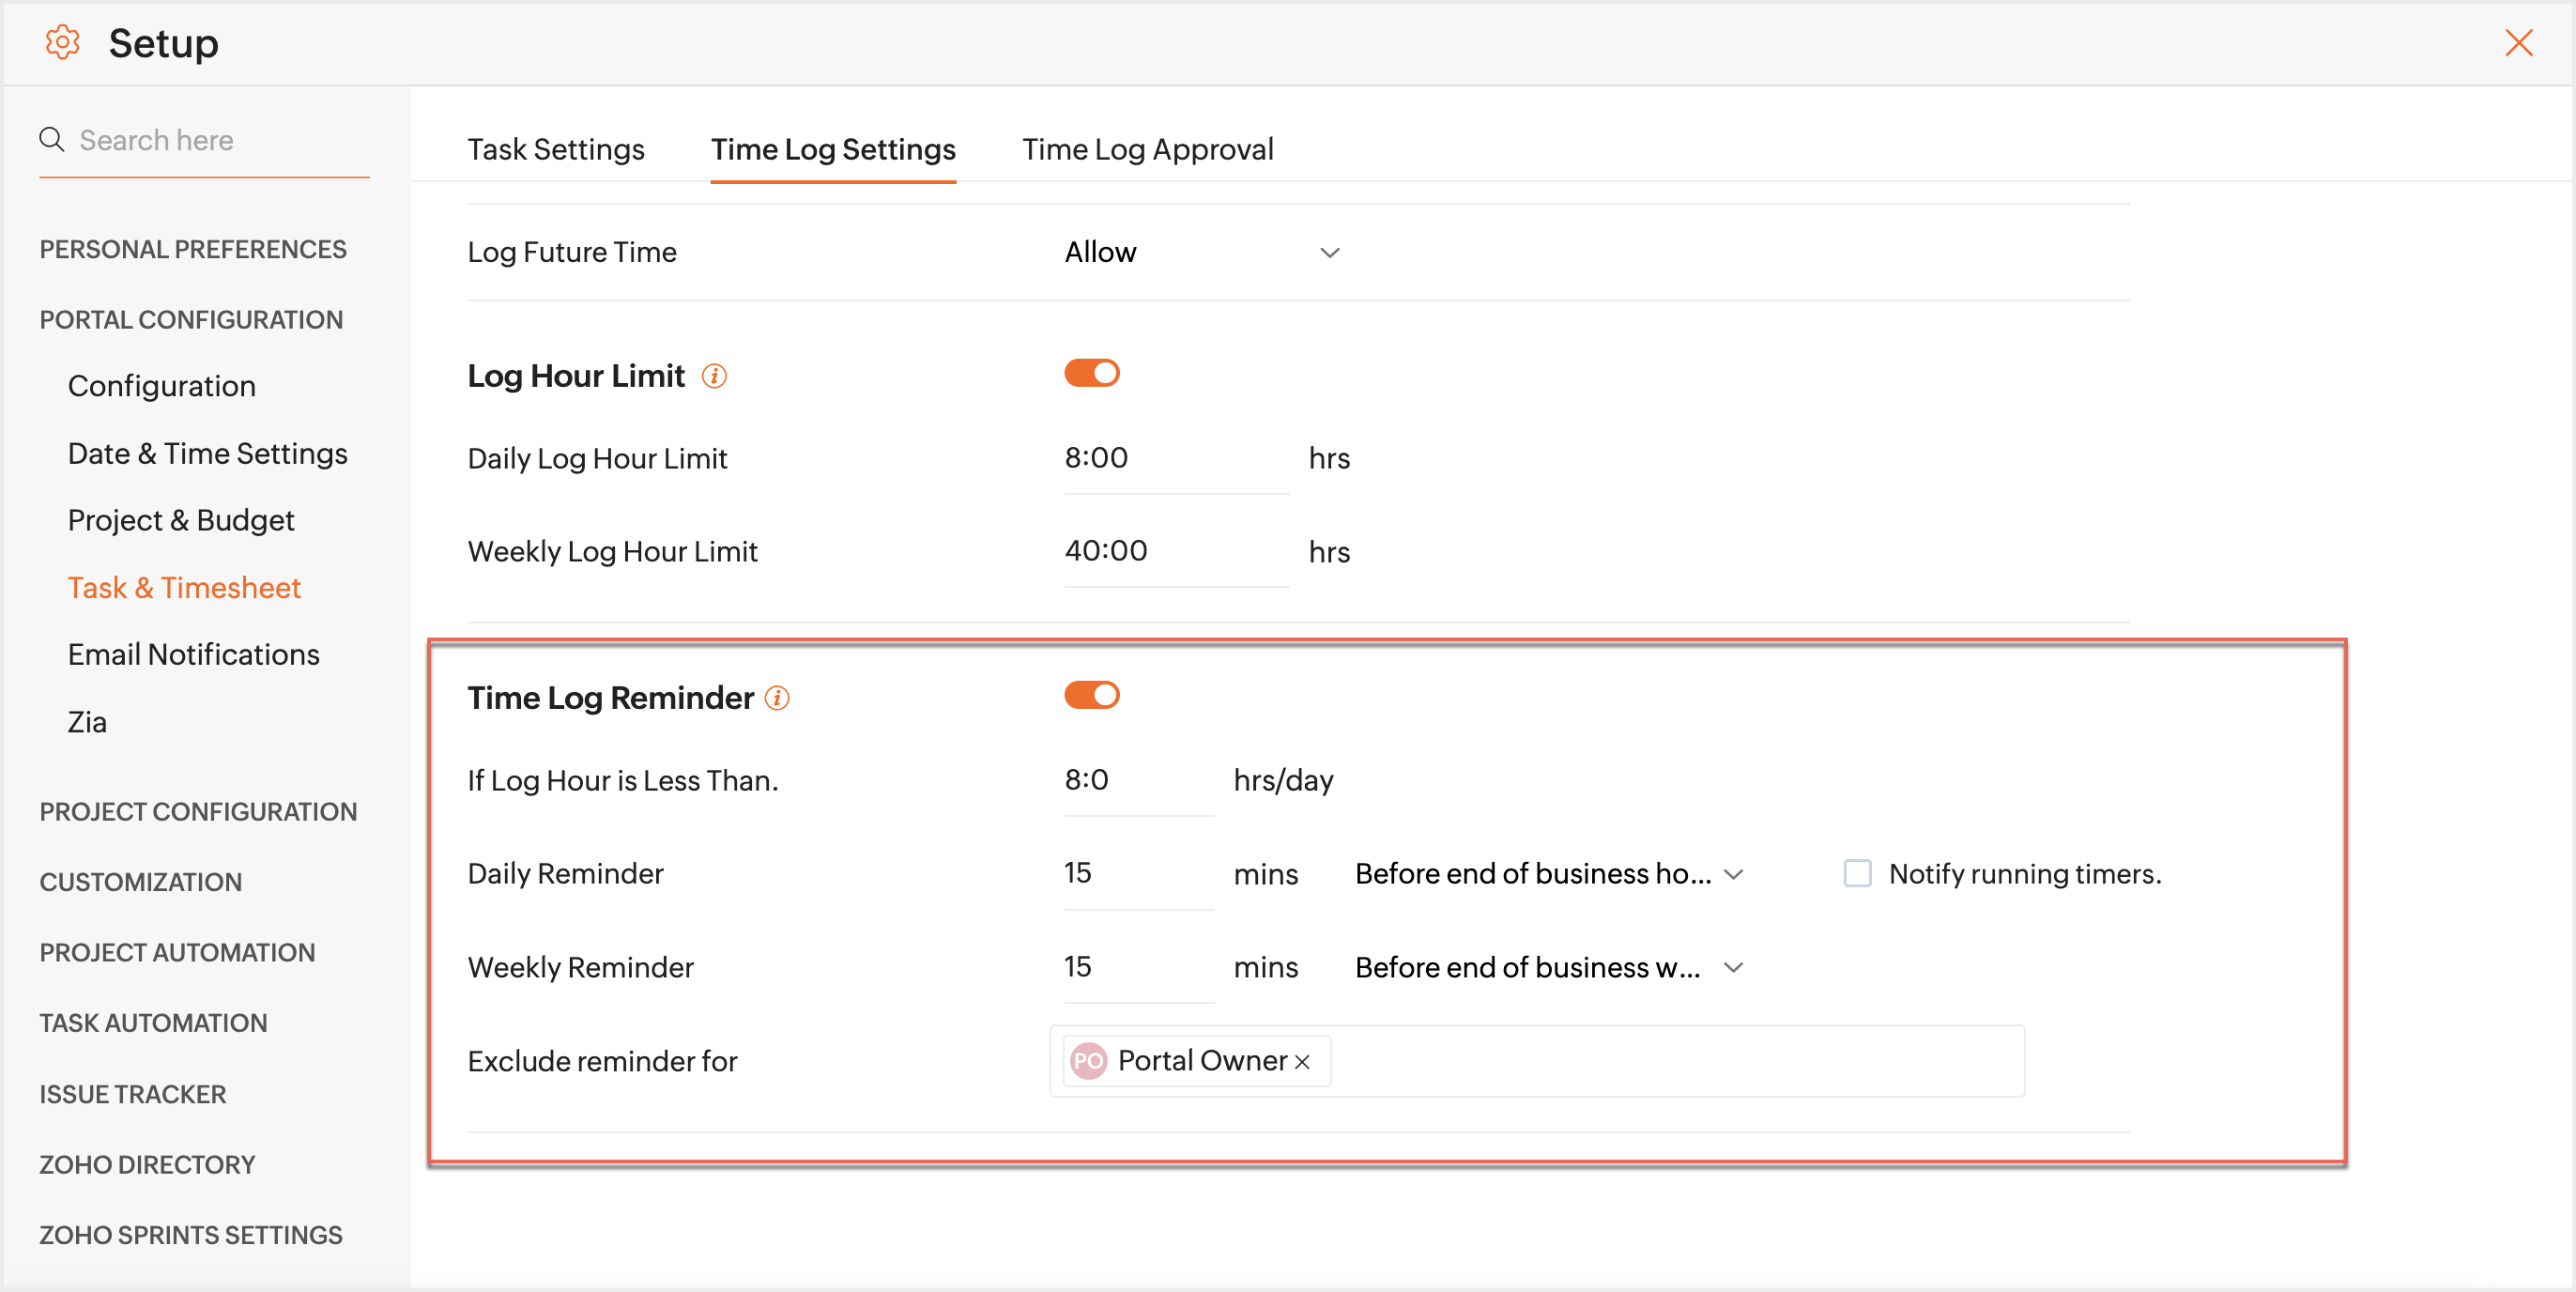The height and width of the screenshot is (1292, 2576).
Task: Check Notify running timers checkbox
Action: pos(1857,873)
